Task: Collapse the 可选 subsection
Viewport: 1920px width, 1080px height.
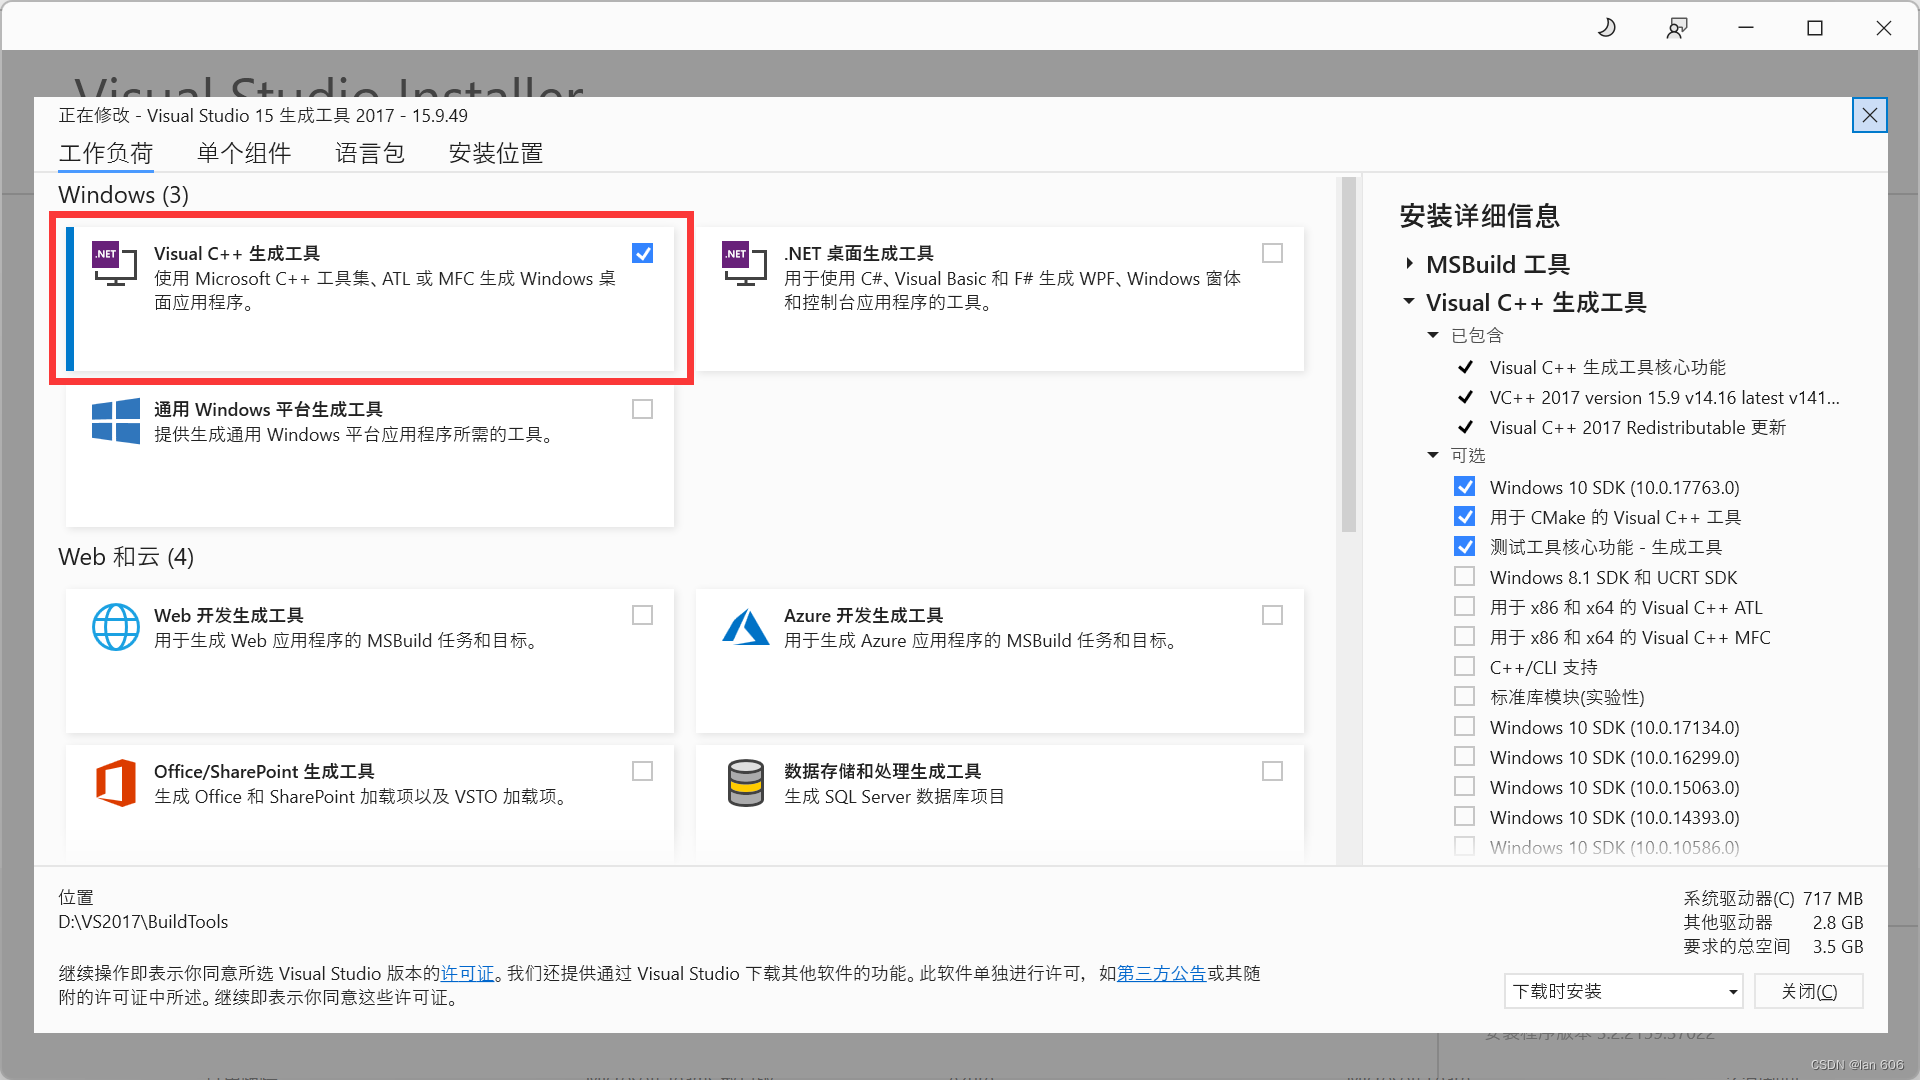Action: tap(1433, 455)
